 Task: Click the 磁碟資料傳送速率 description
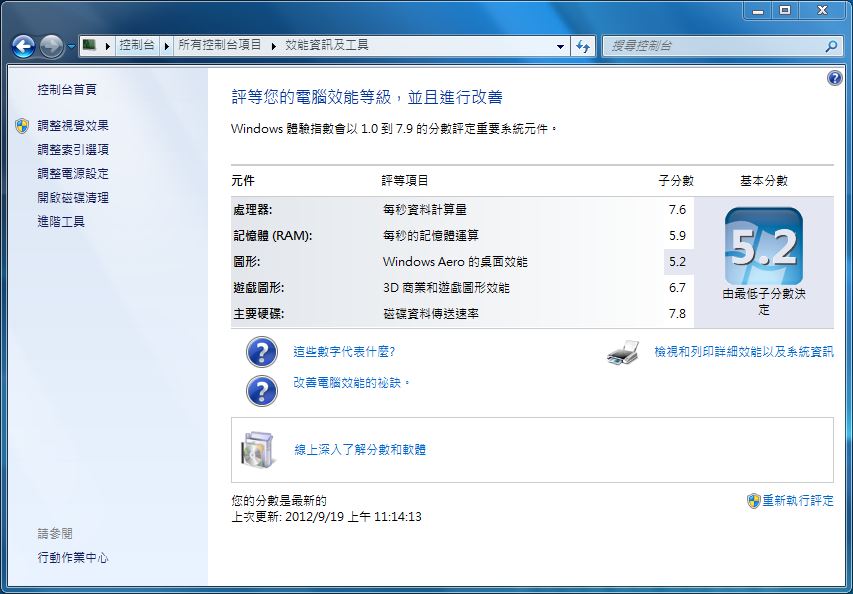coord(431,314)
